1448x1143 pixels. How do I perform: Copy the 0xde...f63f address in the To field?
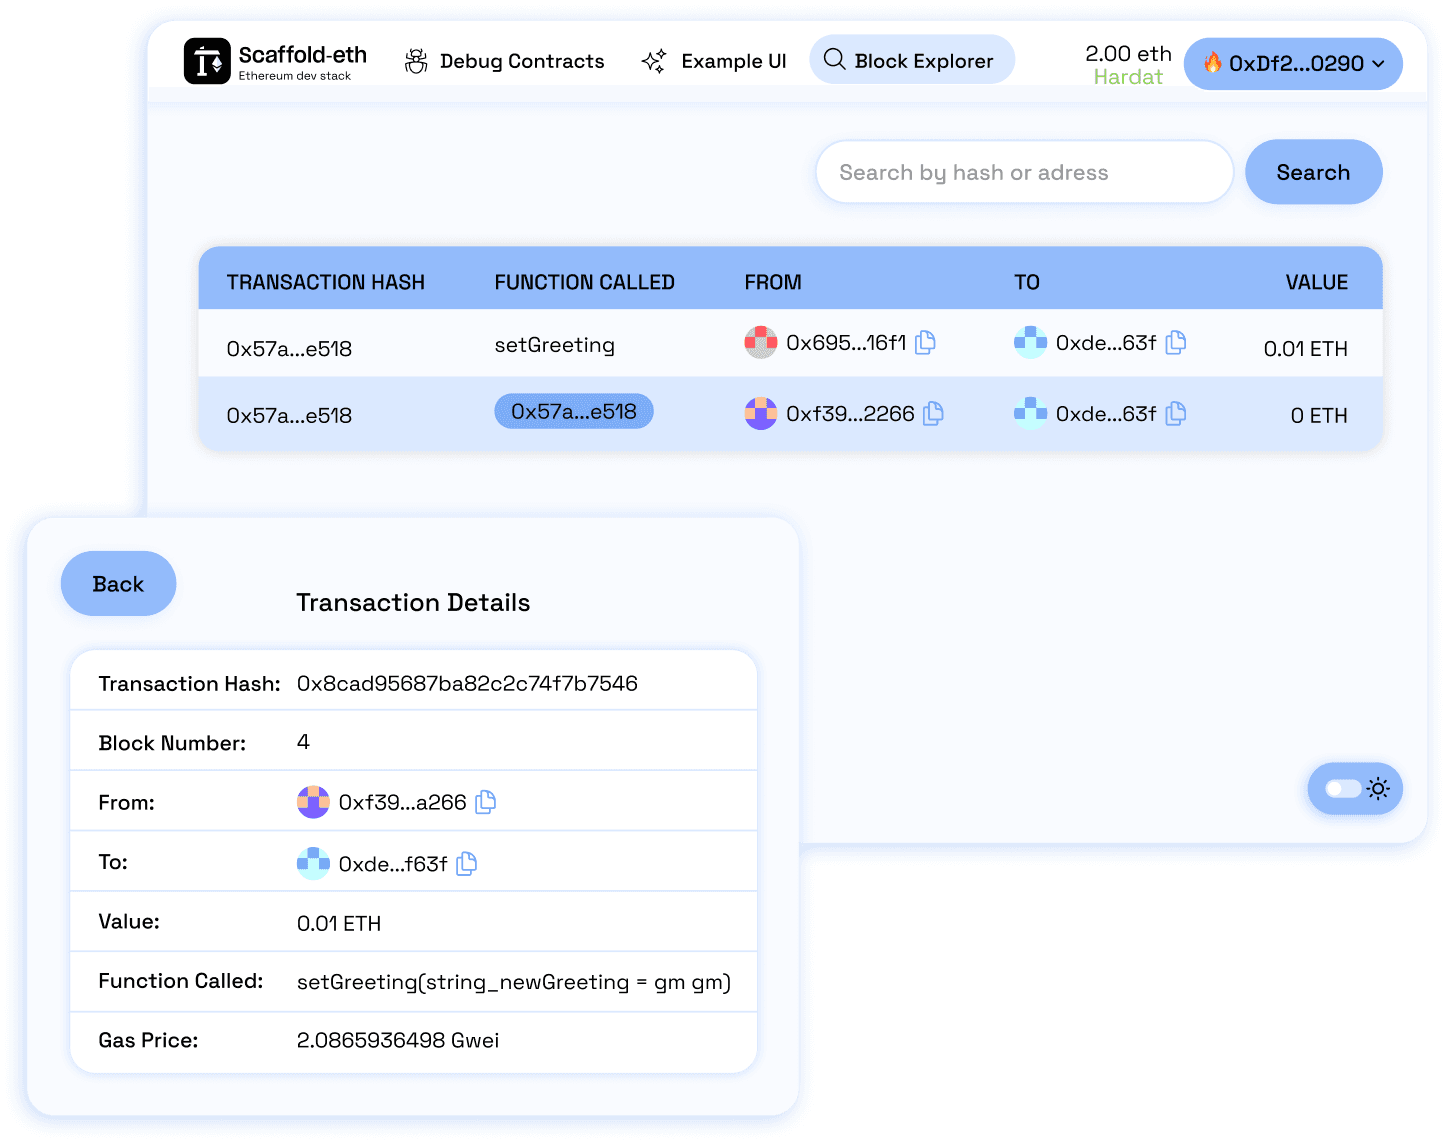tap(466, 863)
